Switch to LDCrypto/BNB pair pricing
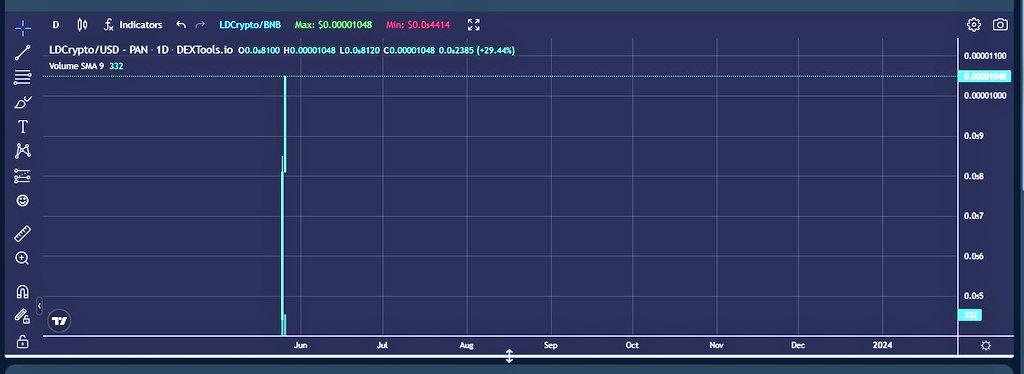 click(250, 25)
